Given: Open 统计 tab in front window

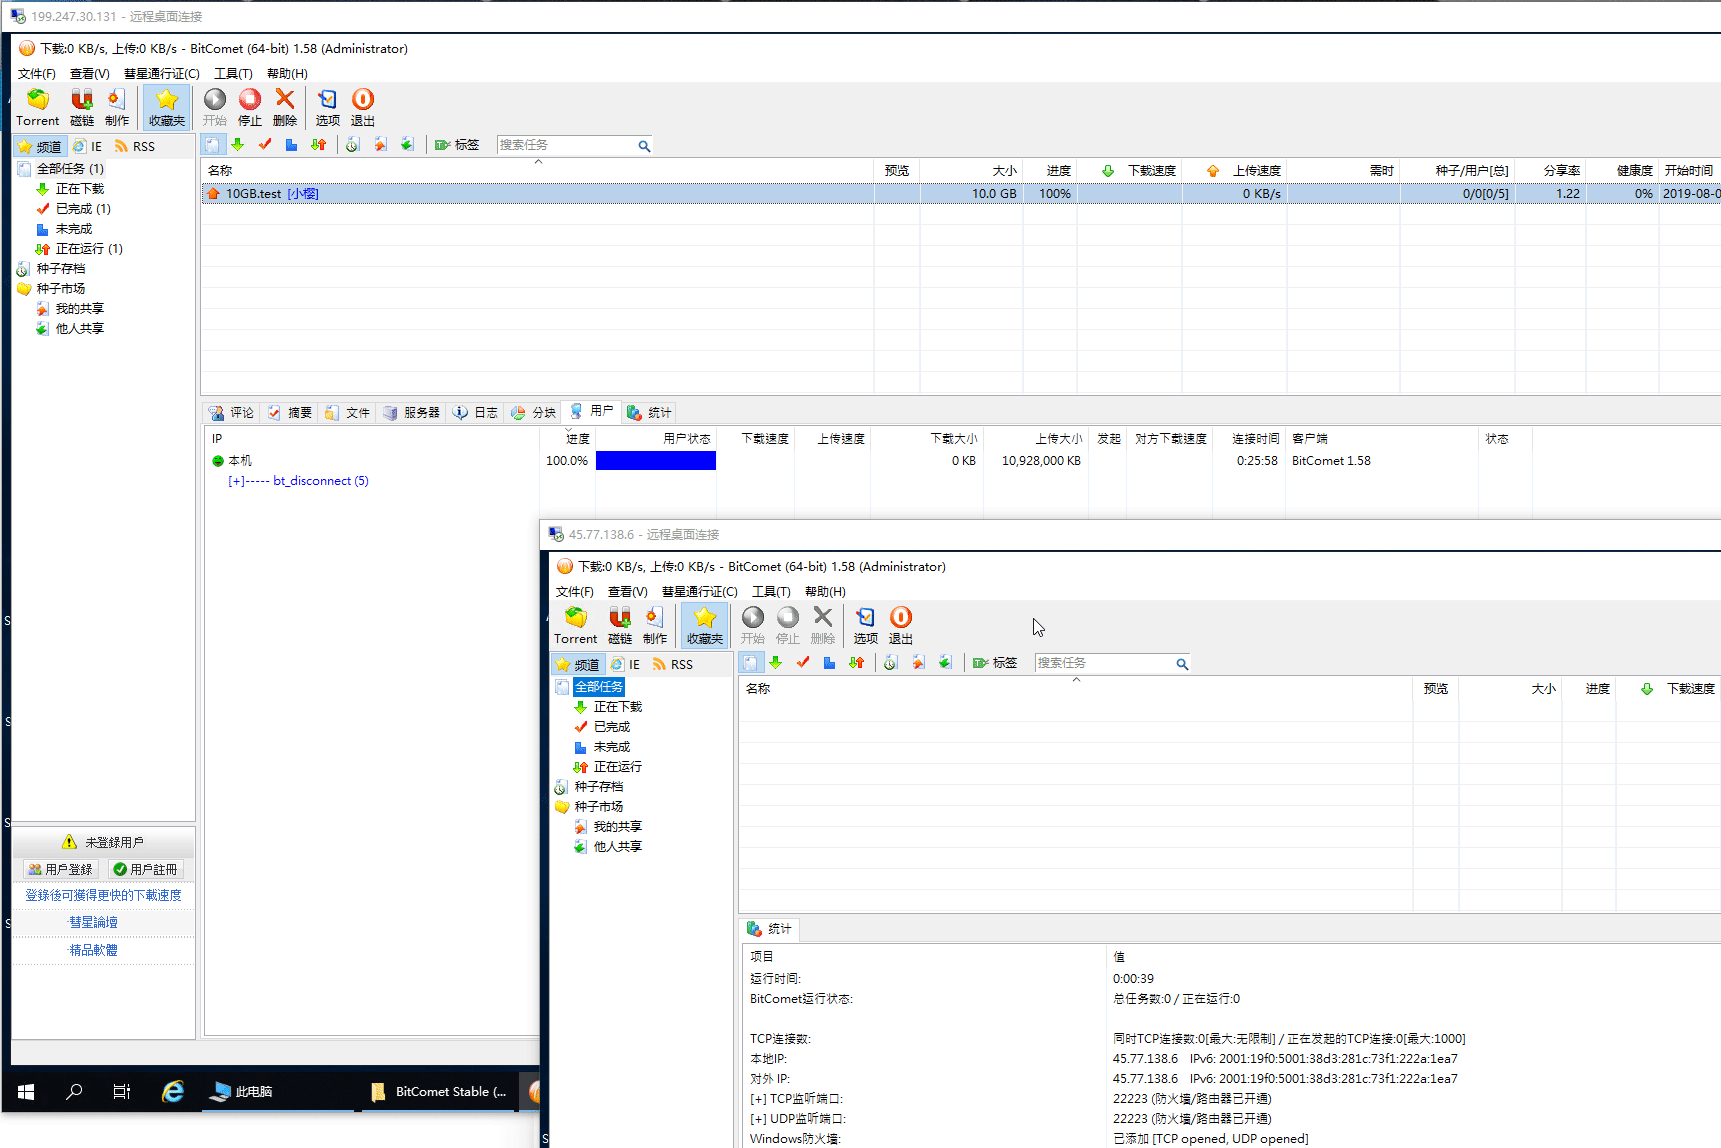Looking at the screenshot, I should click(x=770, y=929).
